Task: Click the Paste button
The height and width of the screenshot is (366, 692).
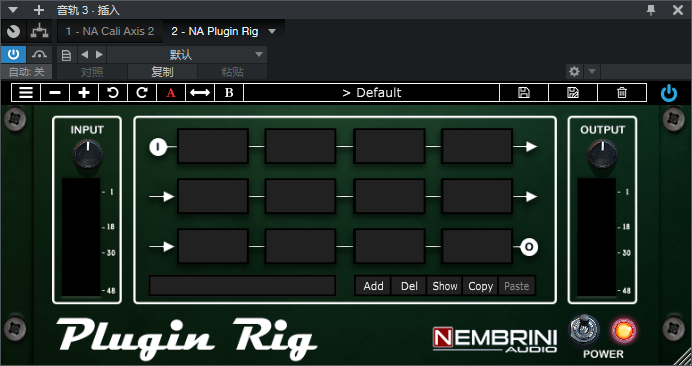Action: pos(516,286)
